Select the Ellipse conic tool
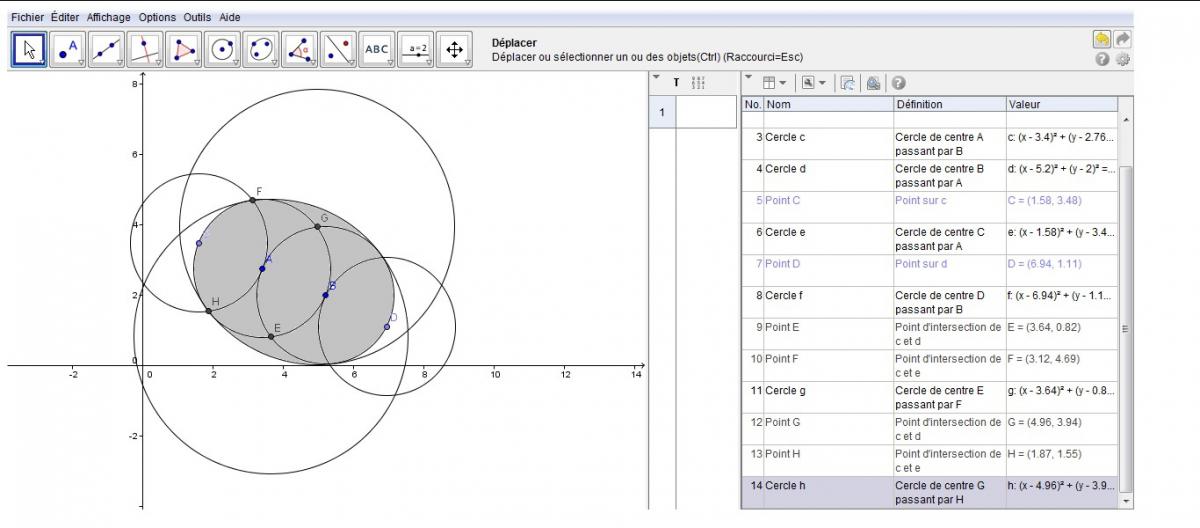The height and width of the screenshot is (528, 1200). pyautogui.click(x=262, y=49)
